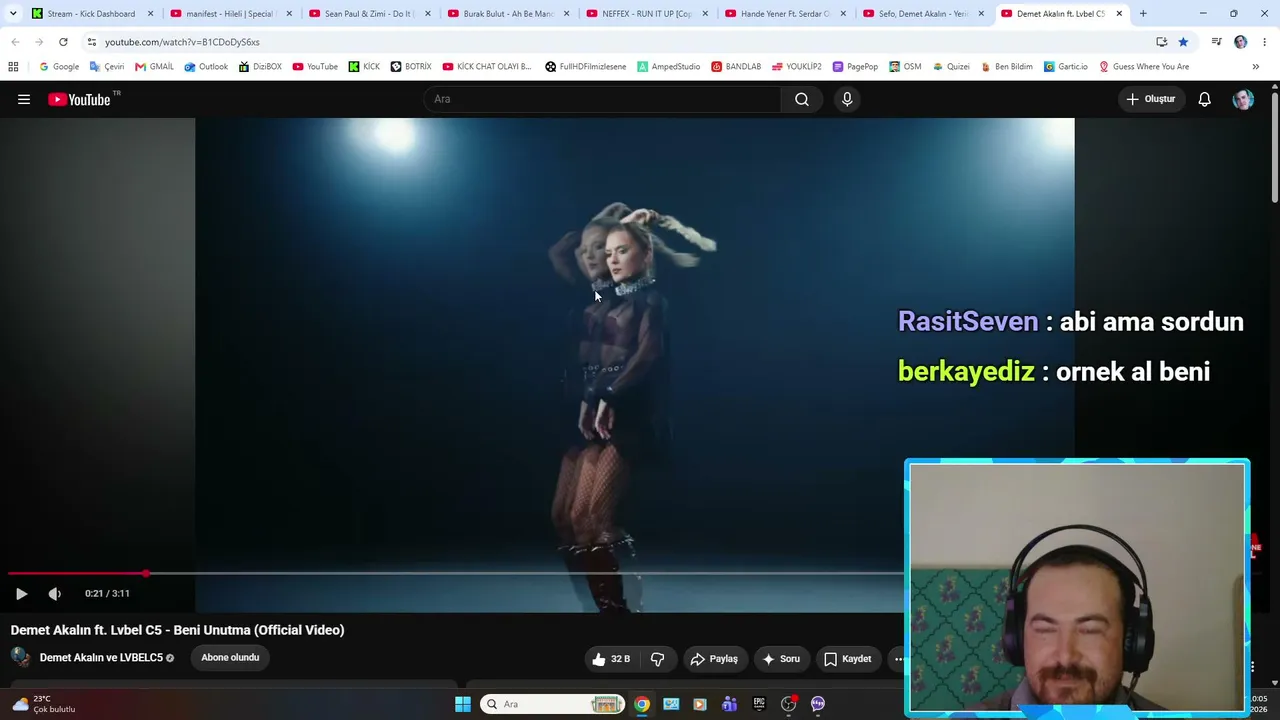The width and height of the screenshot is (1280, 720).
Task: Open the BOTRİX bookmark
Action: [411, 67]
